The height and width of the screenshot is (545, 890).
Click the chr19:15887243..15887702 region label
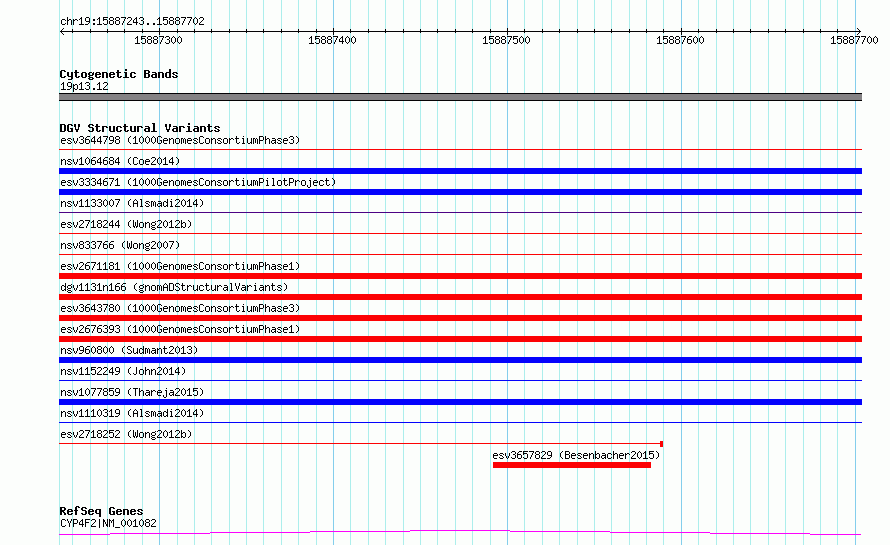[132, 21]
